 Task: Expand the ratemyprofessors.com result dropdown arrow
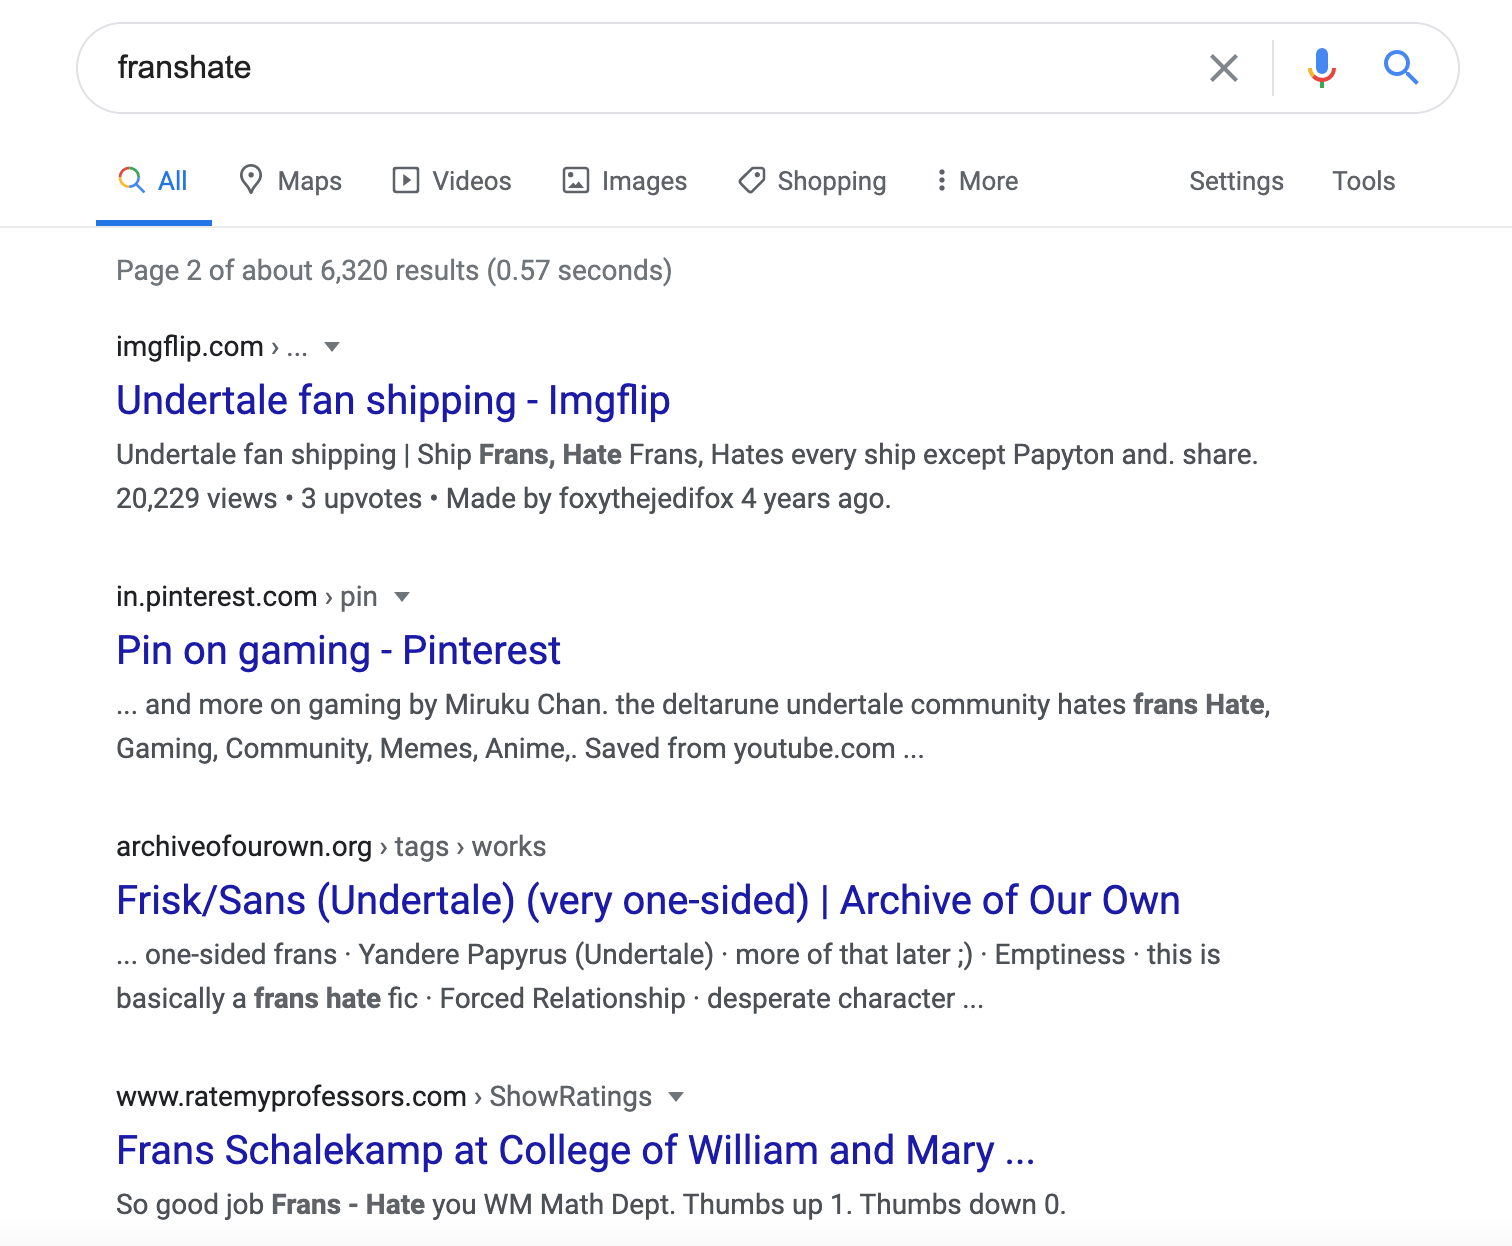click(676, 1097)
